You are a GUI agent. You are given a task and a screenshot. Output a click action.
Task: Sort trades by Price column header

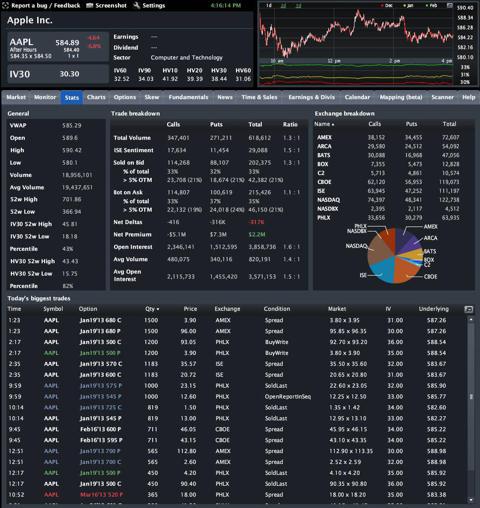click(190, 309)
